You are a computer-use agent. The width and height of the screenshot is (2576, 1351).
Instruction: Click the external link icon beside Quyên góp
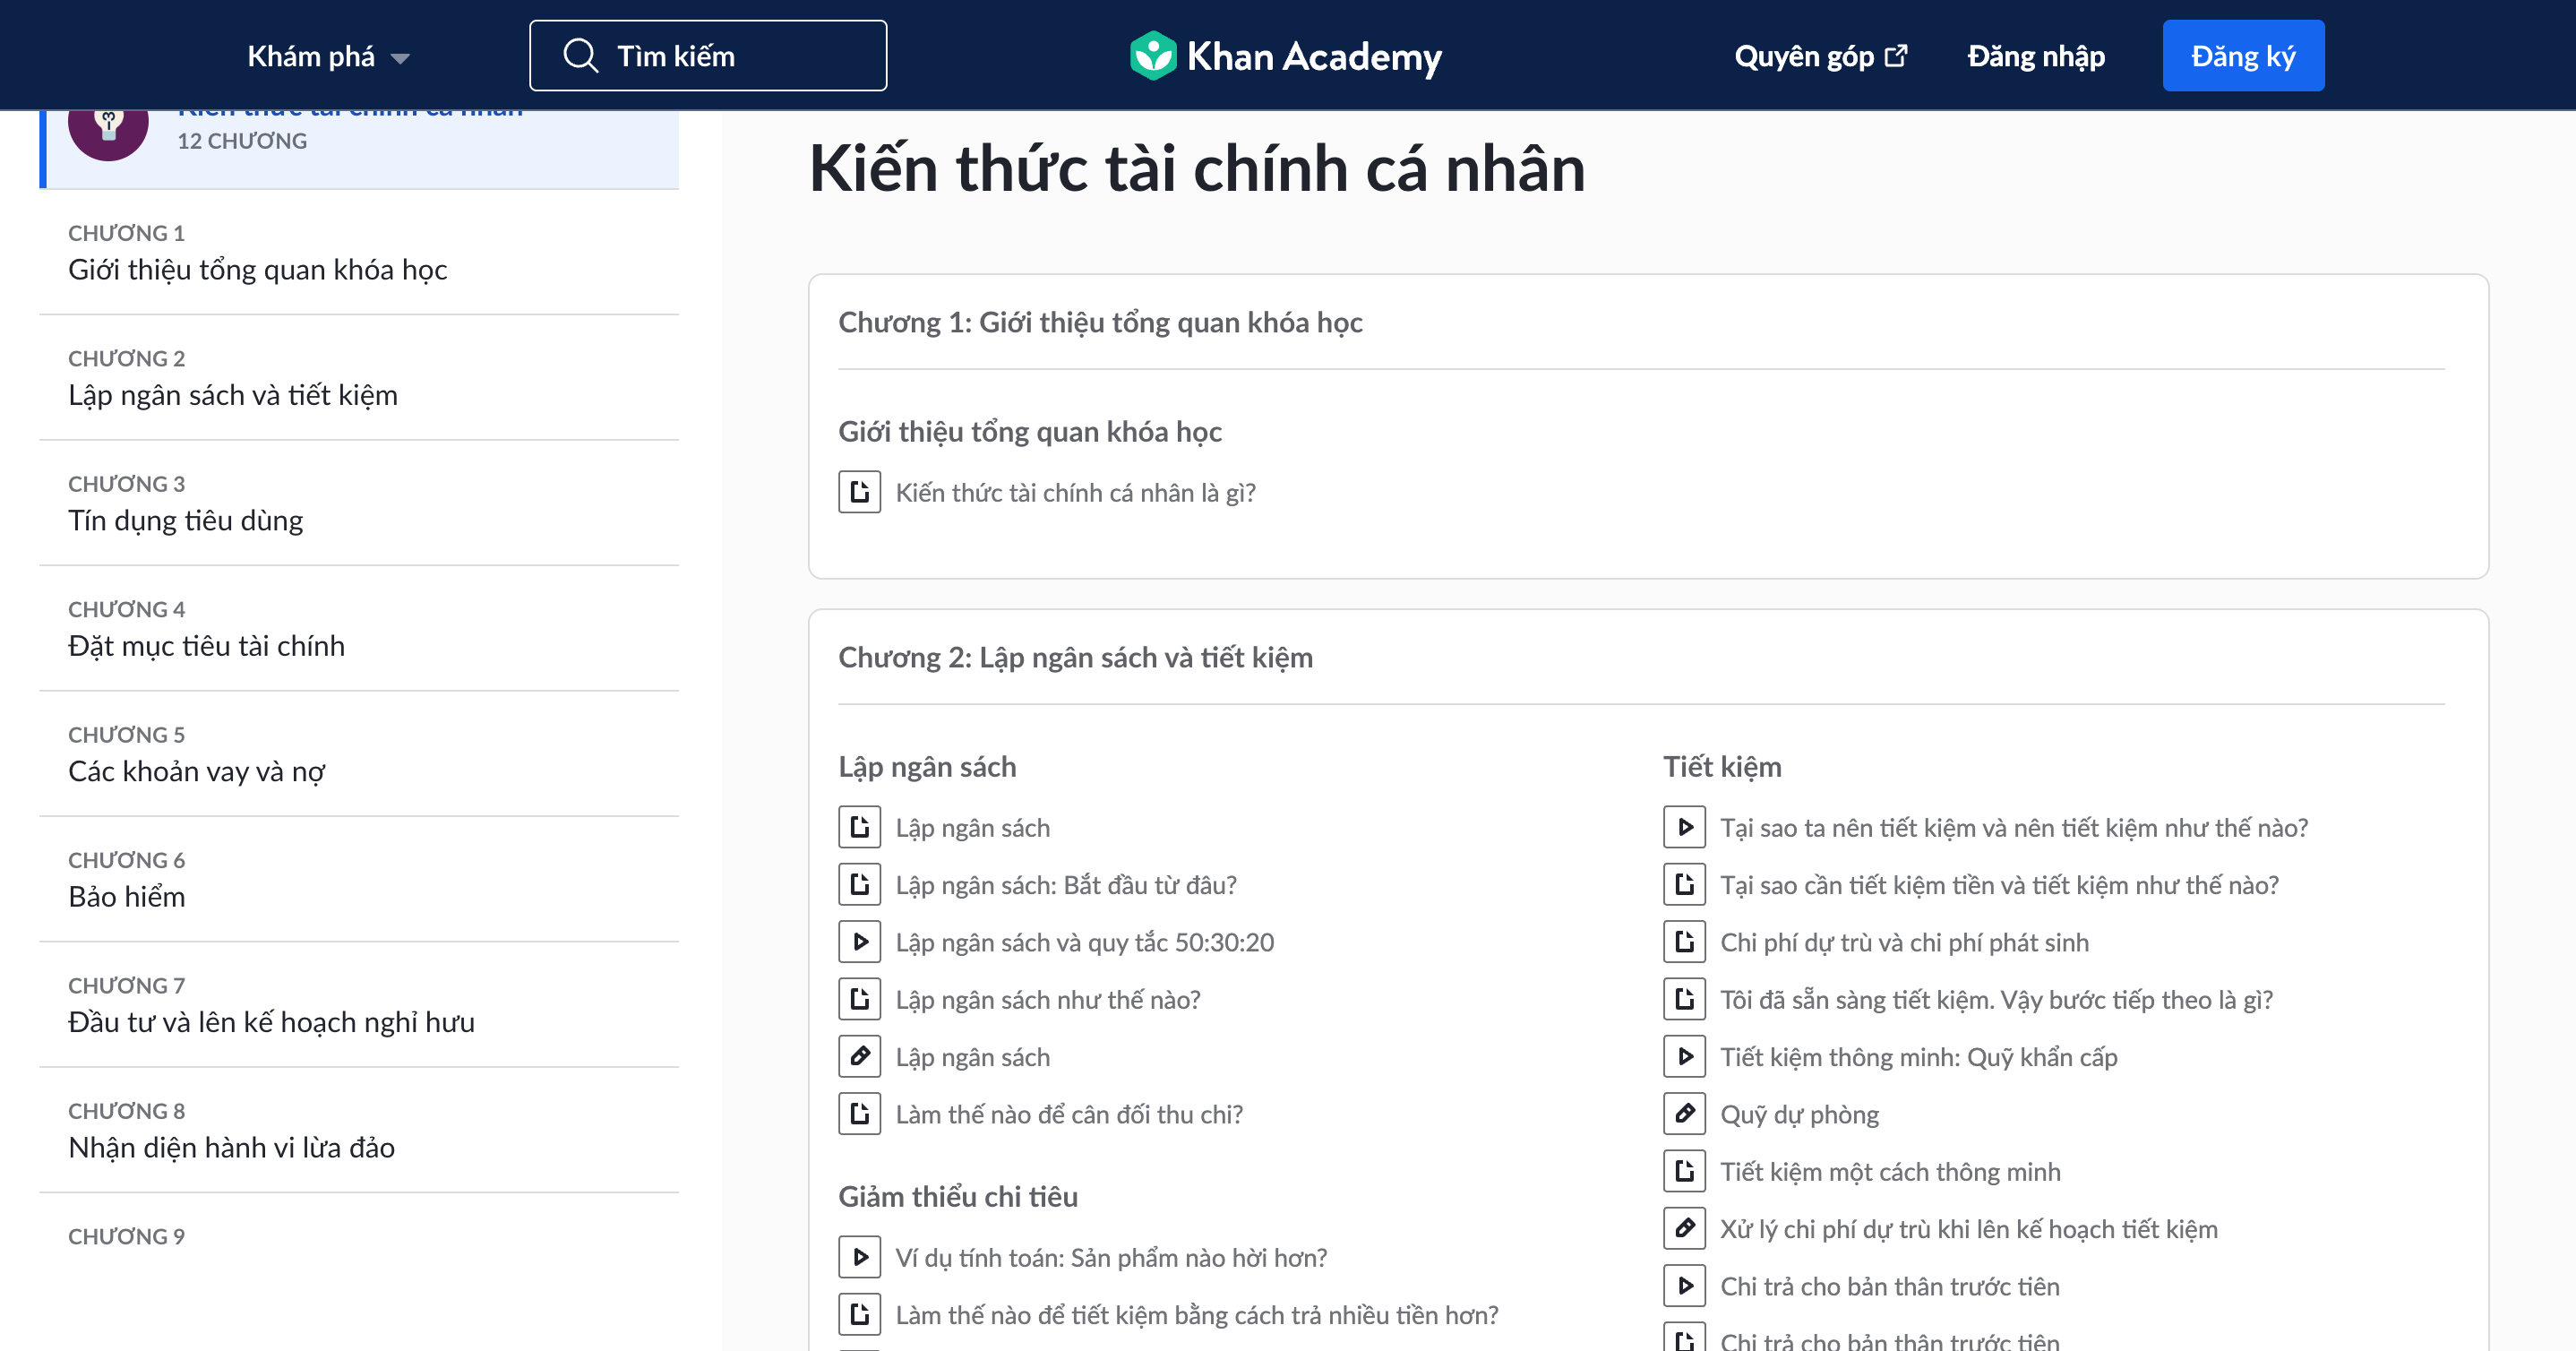click(x=1896, y=56)
